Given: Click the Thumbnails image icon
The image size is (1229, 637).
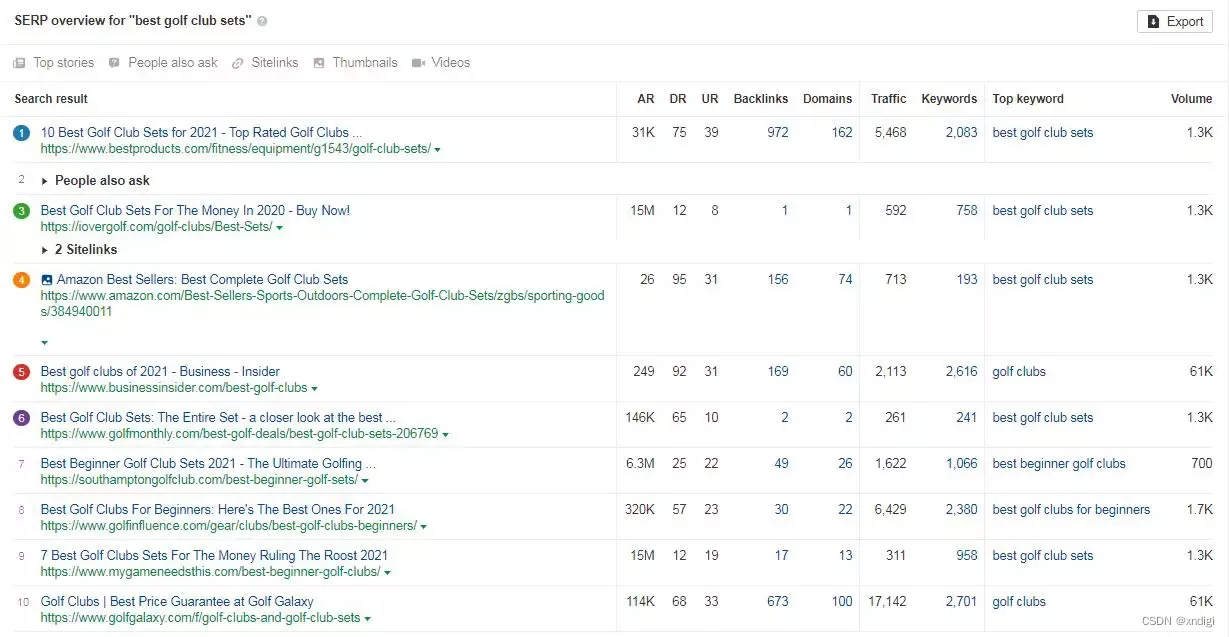Looking at the screenshot, I should pyautogui.click(x=319, y=63).
